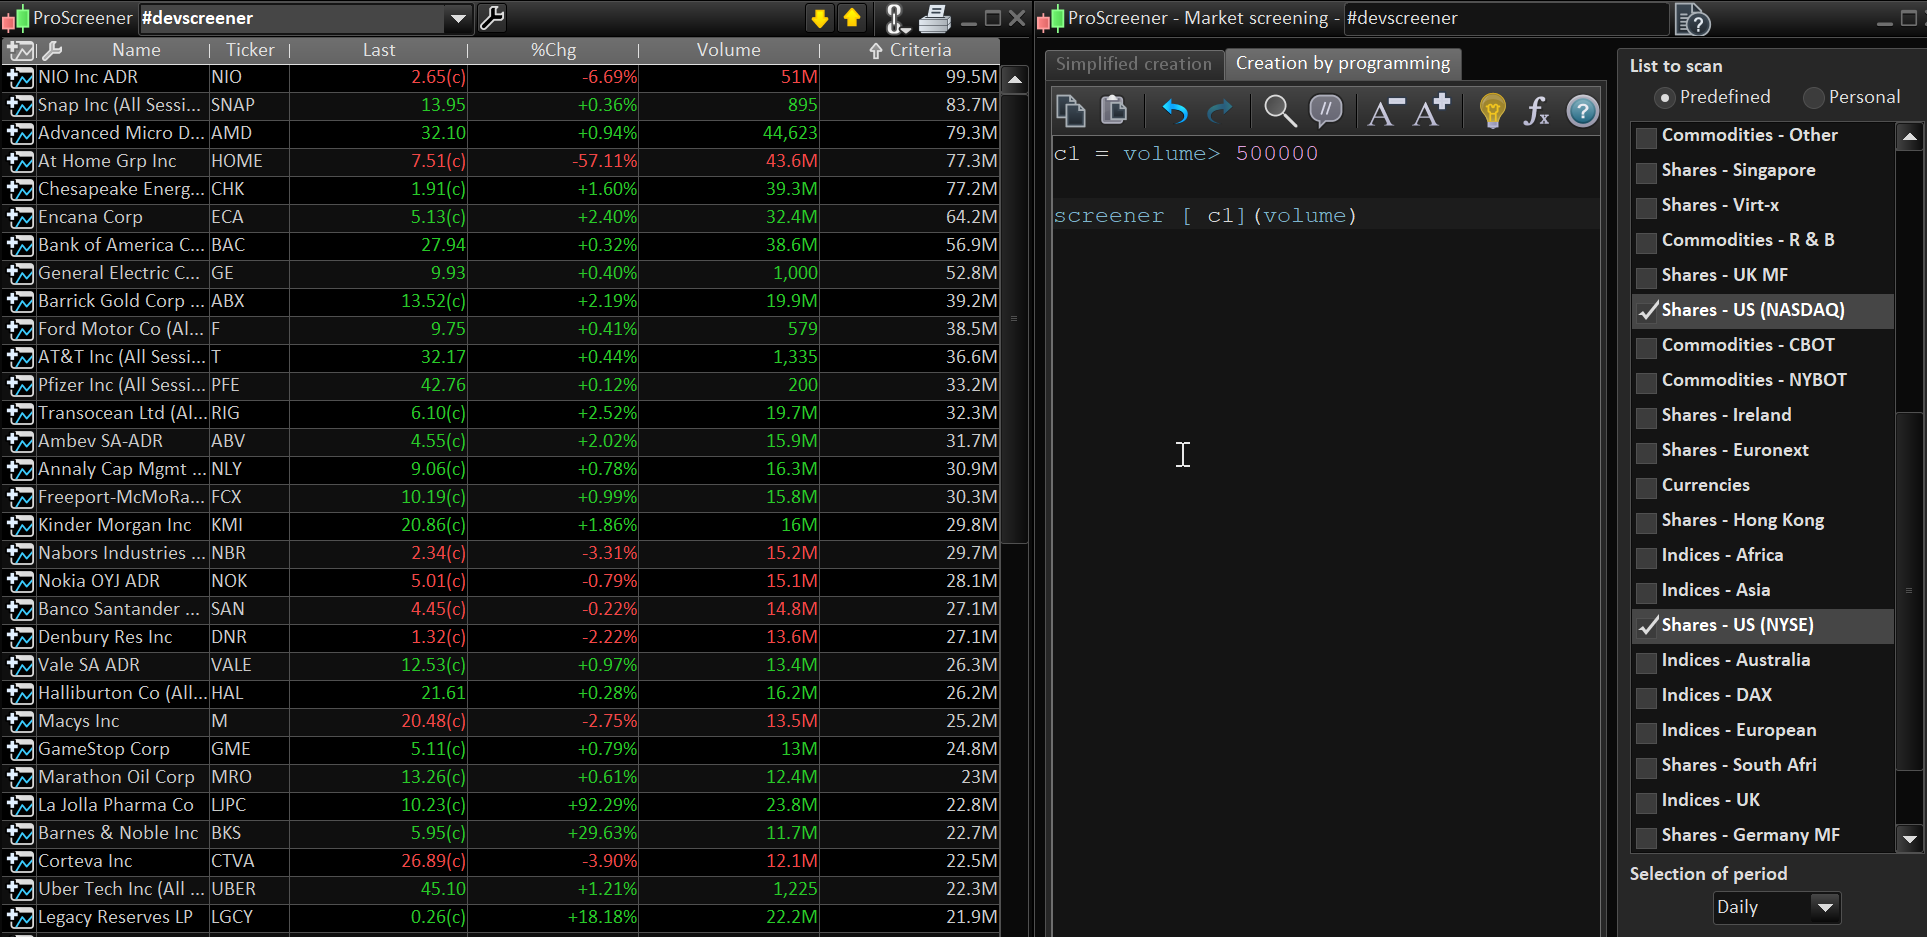The image size is (1927, 937).
Task: Click the printer icon in ProScreener
Action: coord(934,18)
